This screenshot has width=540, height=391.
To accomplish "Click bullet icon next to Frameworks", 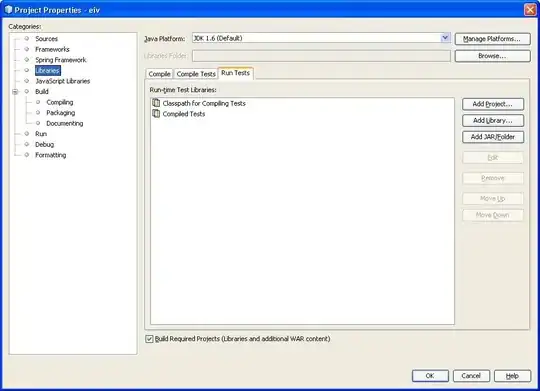I will pyautogui.click(x=27, y=49).
